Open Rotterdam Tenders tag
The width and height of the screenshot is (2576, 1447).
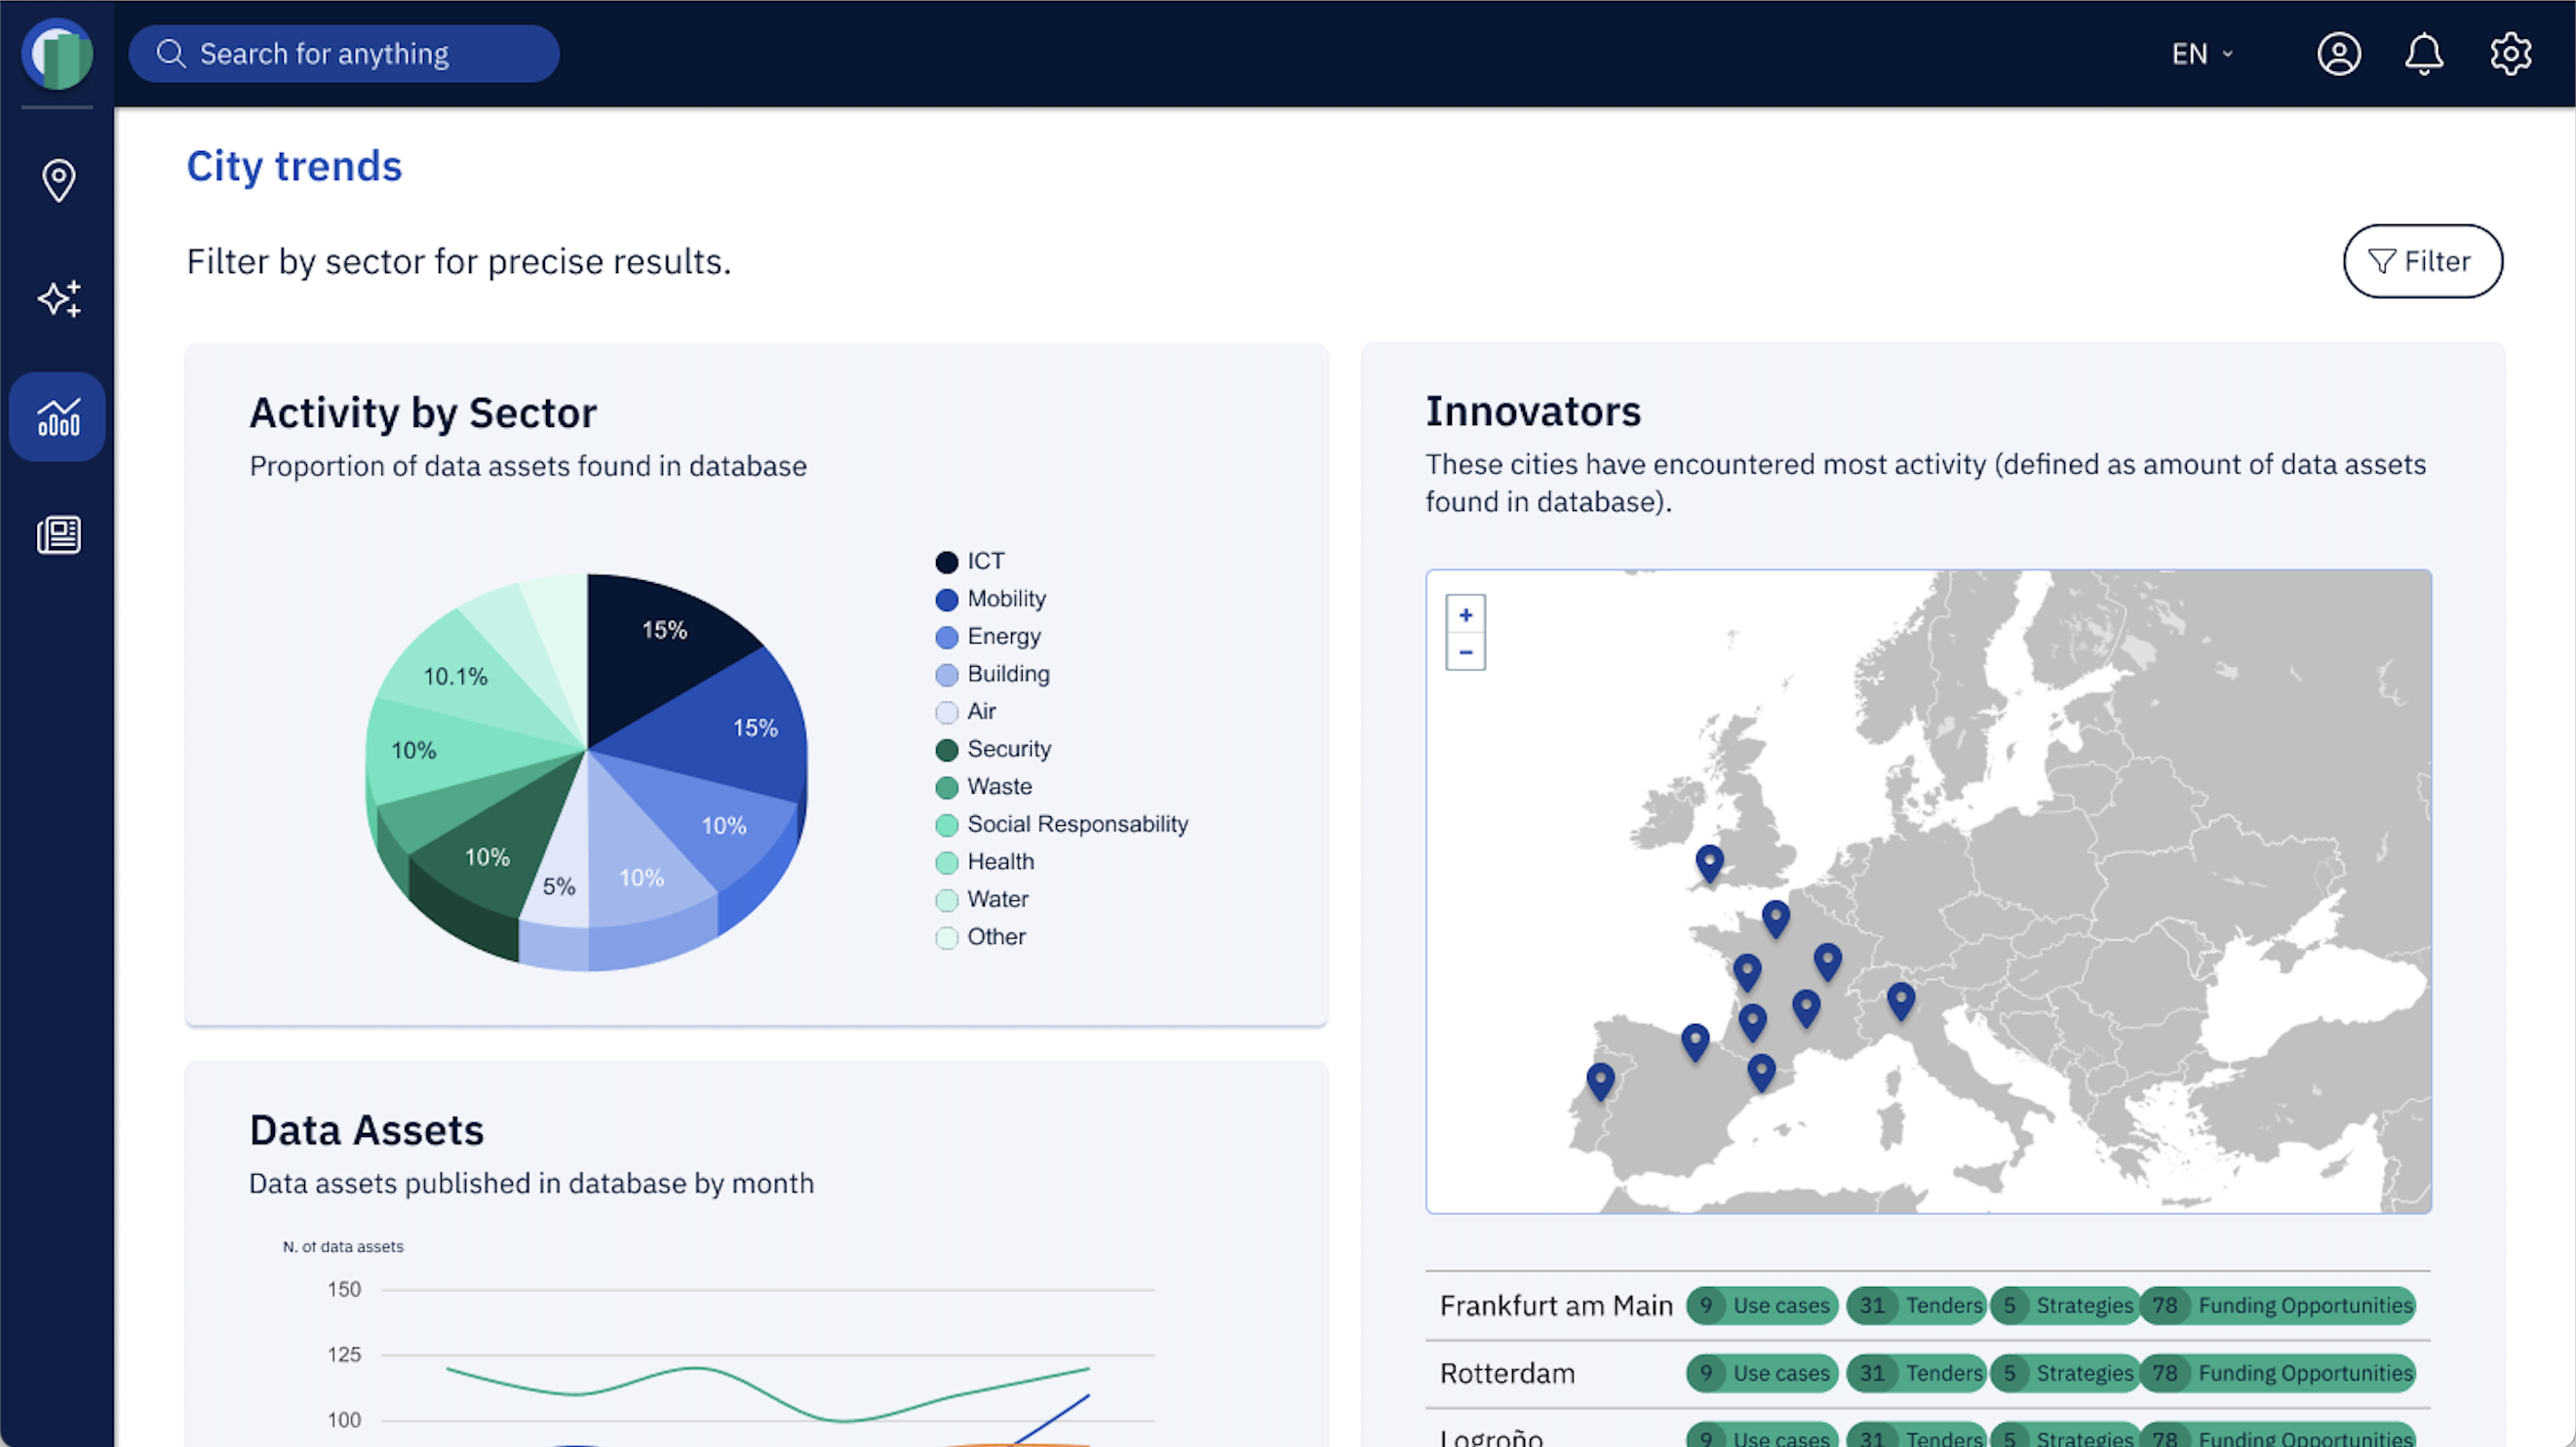tap(1916, 1373)
